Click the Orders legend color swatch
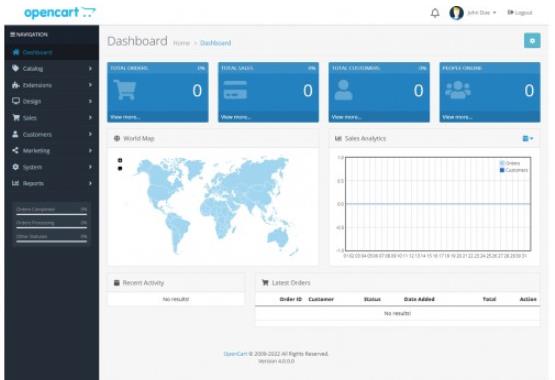 502,163
